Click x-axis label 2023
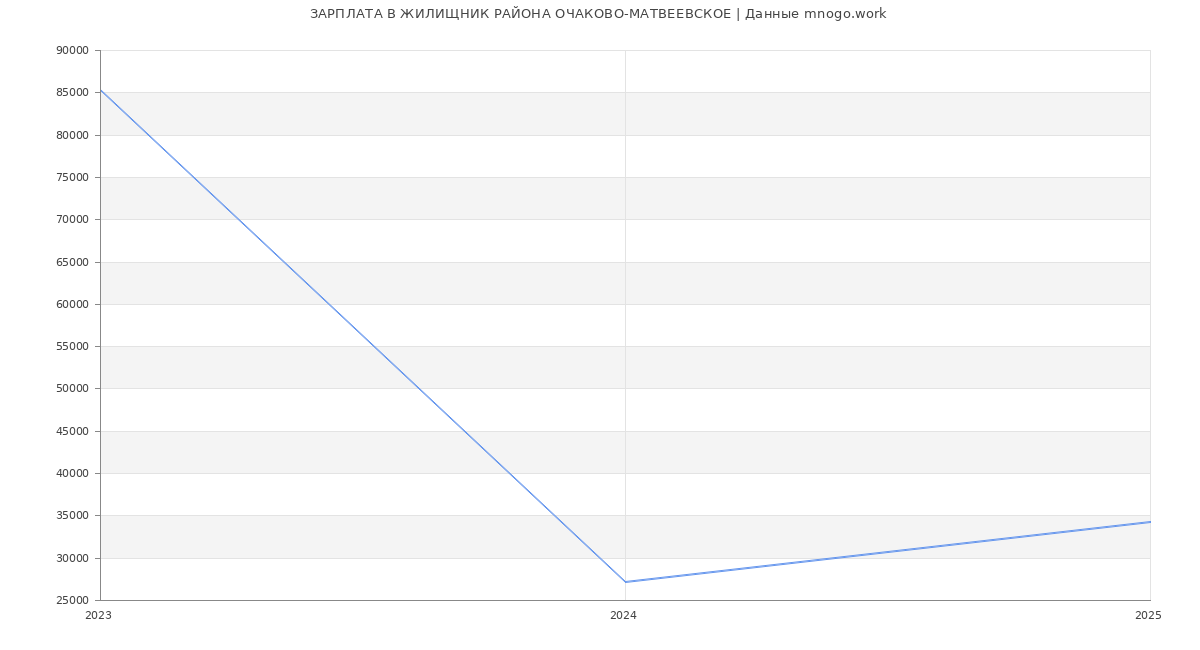Screen dimensions: 1200x650 click(99, 616)
